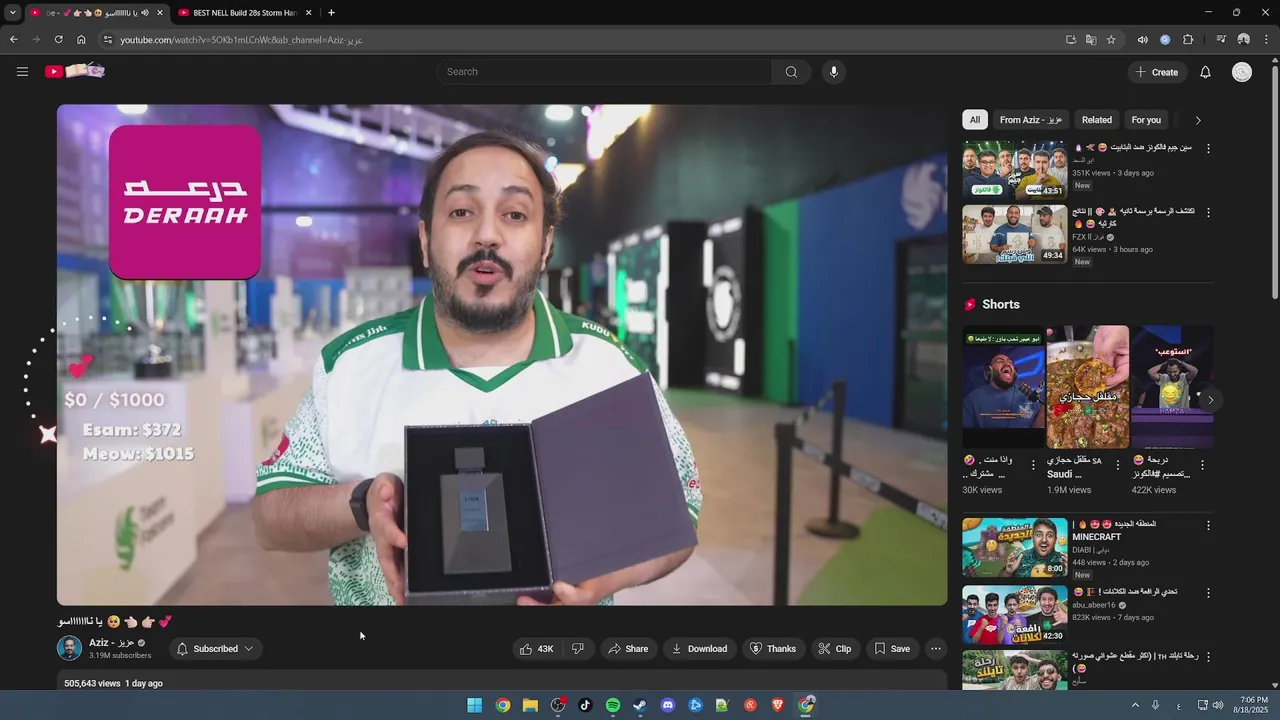Viewport: 1280px width, 720px height.
Task: Switch to BEST NELL Build browser tab
Action: pos(245,13)
